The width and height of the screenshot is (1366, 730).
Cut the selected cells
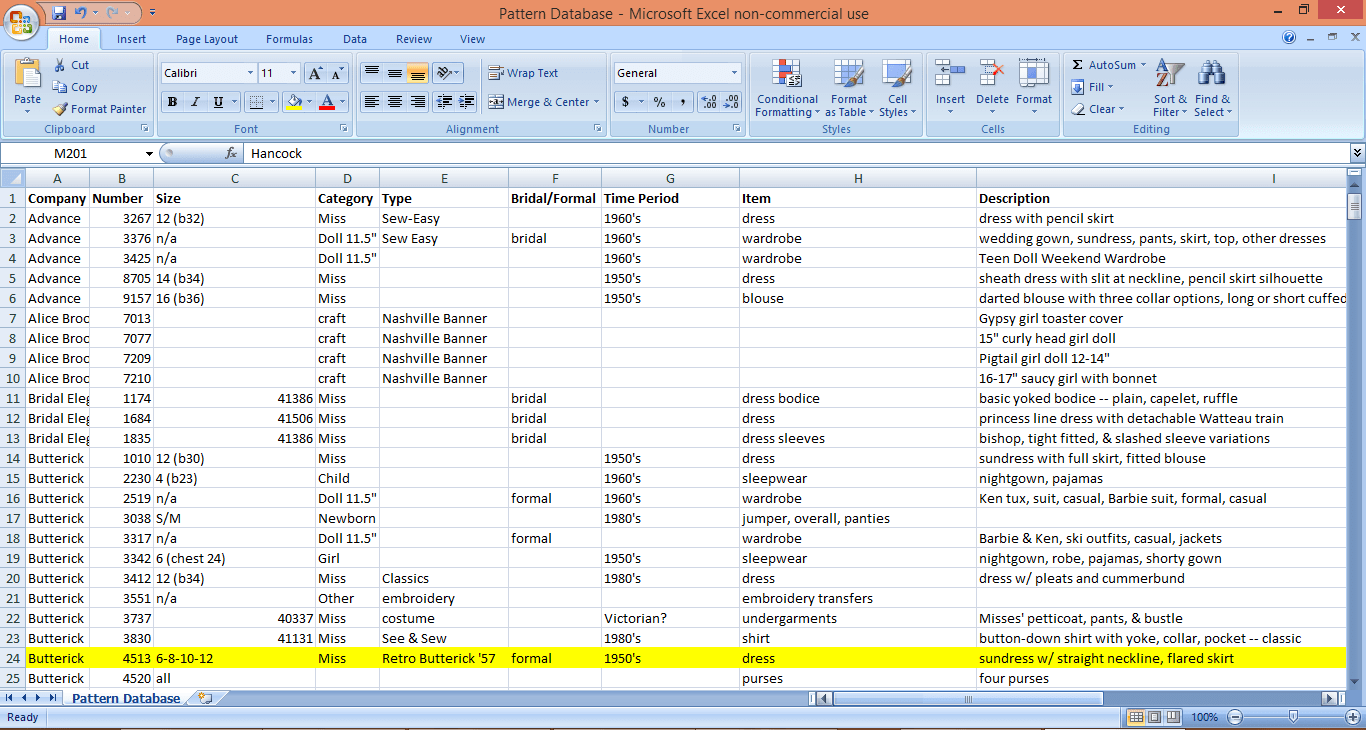pyautogui.click(x=72, y=65)
